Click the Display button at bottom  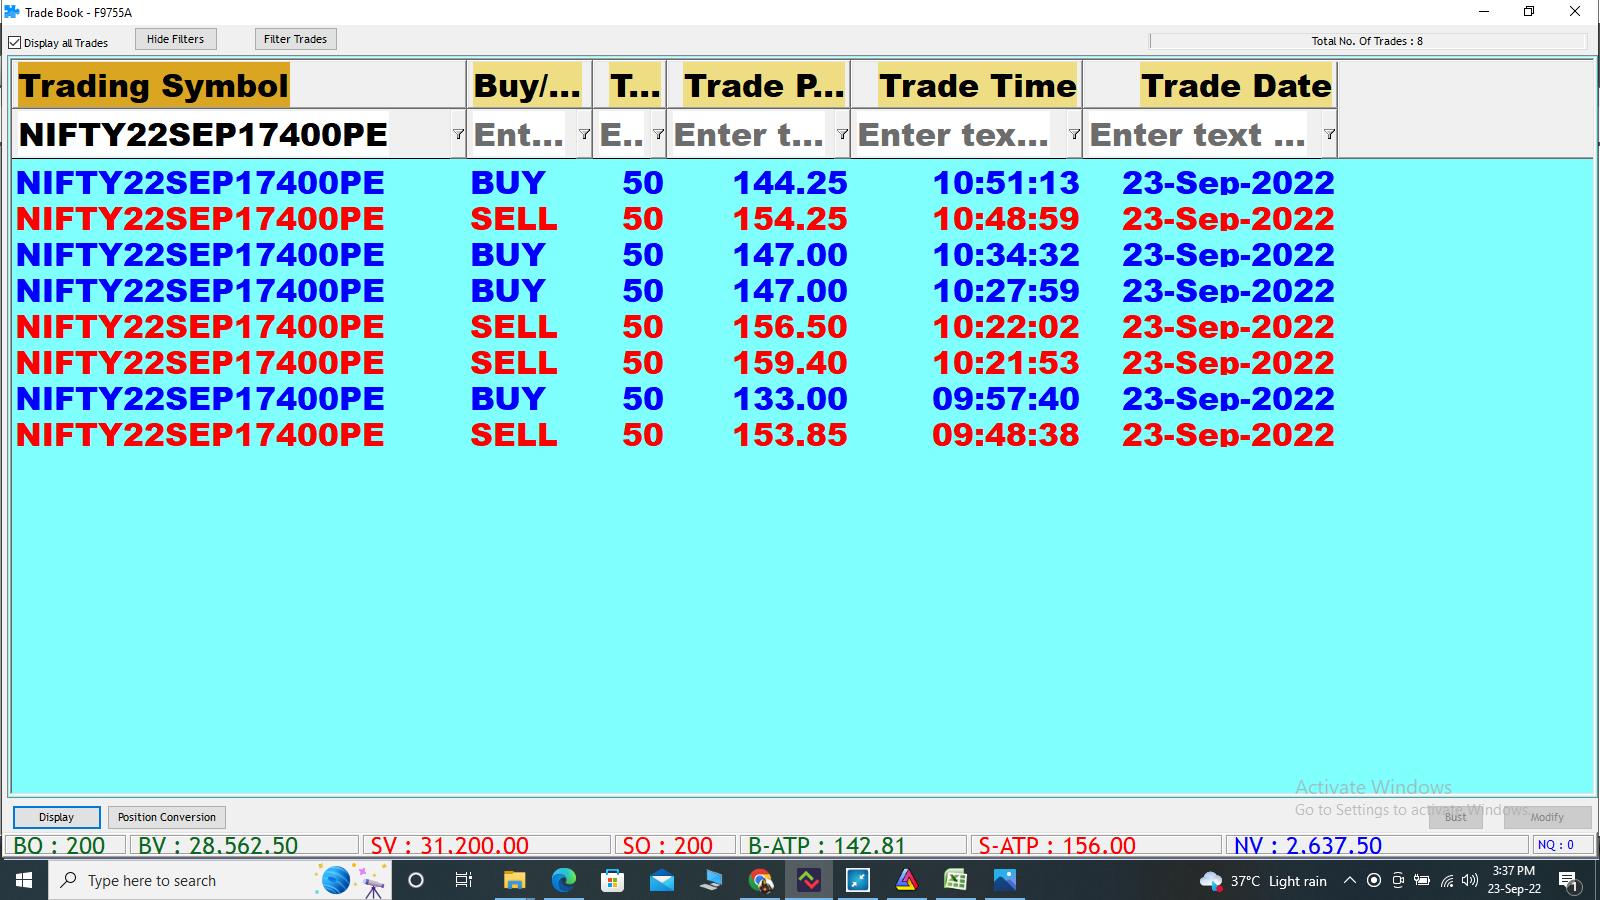[56, 817]
